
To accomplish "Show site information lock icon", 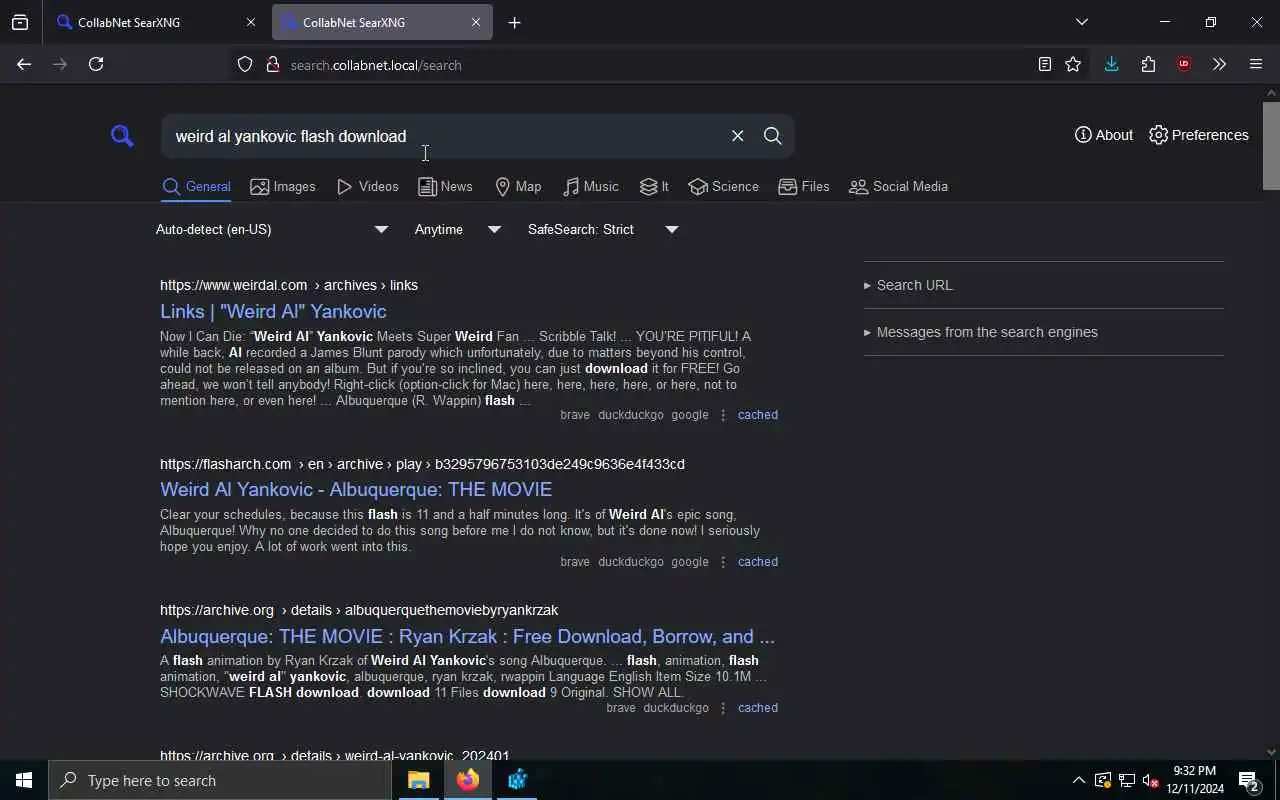I will [272, 64].
